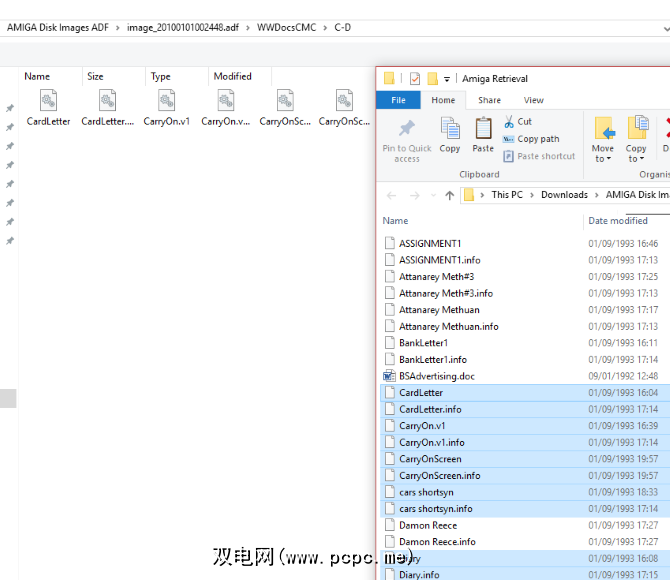Click the Paste clipboard icon
Viewport: 670px width, 580px height.
point(483,128)
